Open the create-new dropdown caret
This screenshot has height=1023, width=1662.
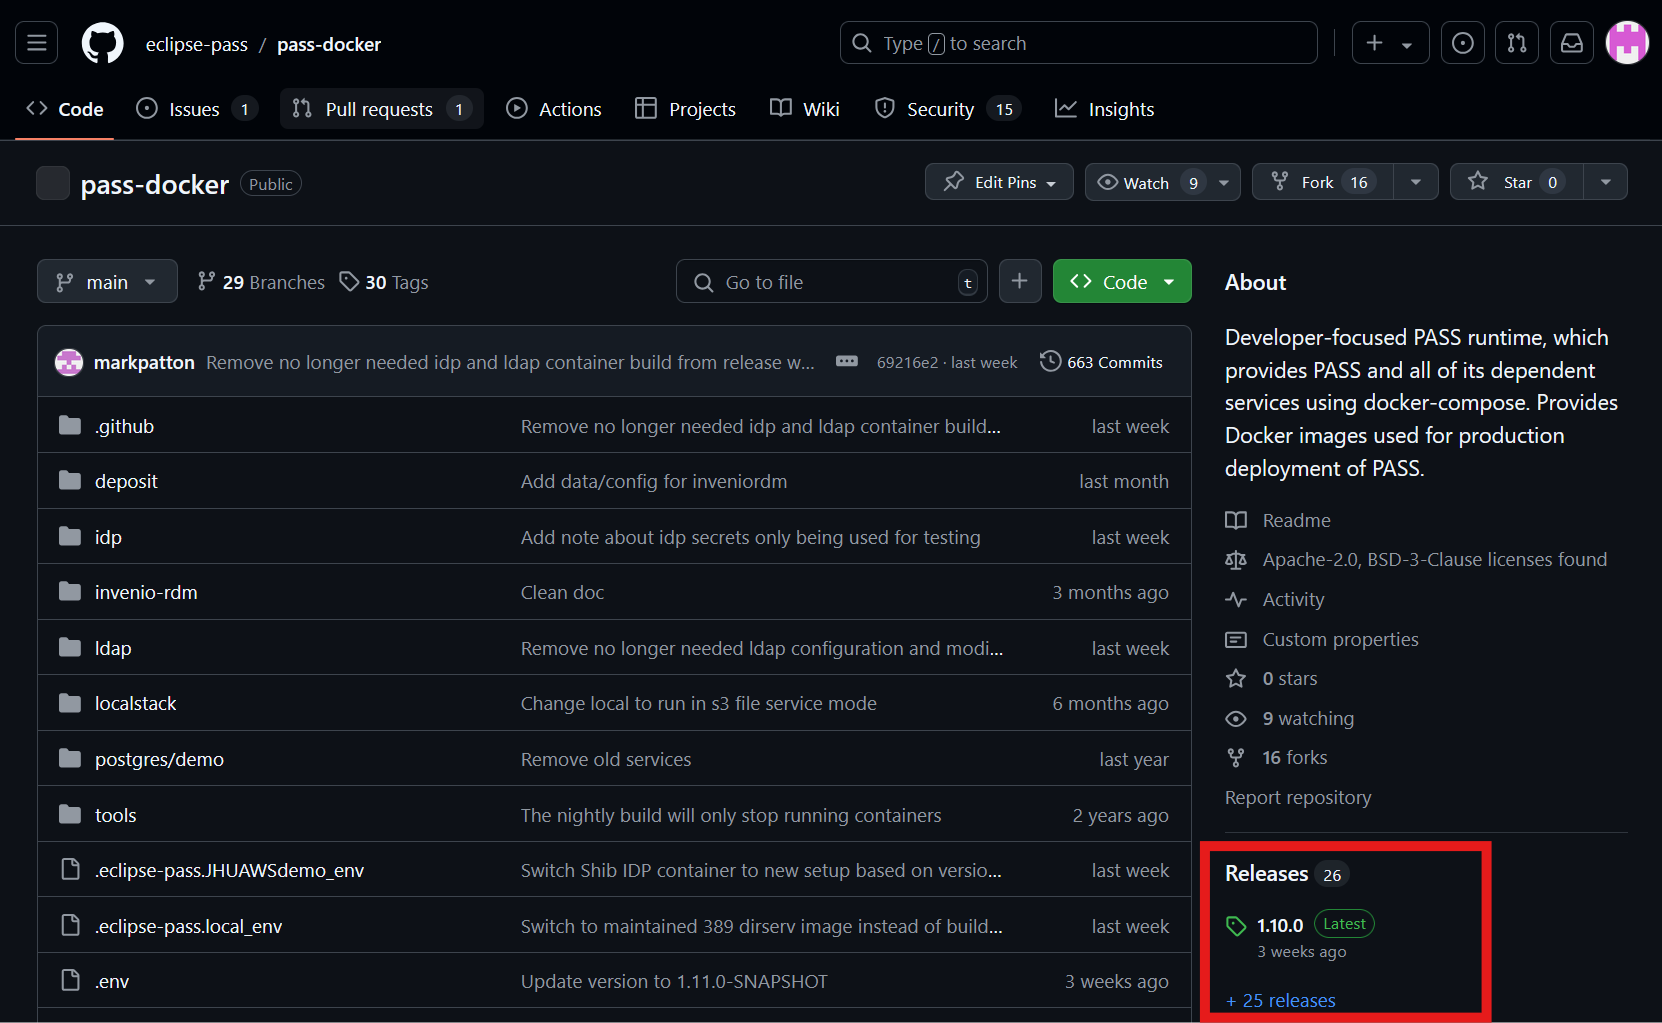click(1407, 45)
